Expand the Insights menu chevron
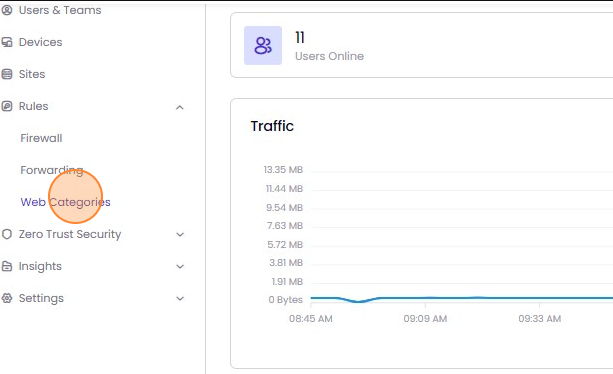Screen dimensions: 613x374 pyautogui.click(x=180, y=267)
